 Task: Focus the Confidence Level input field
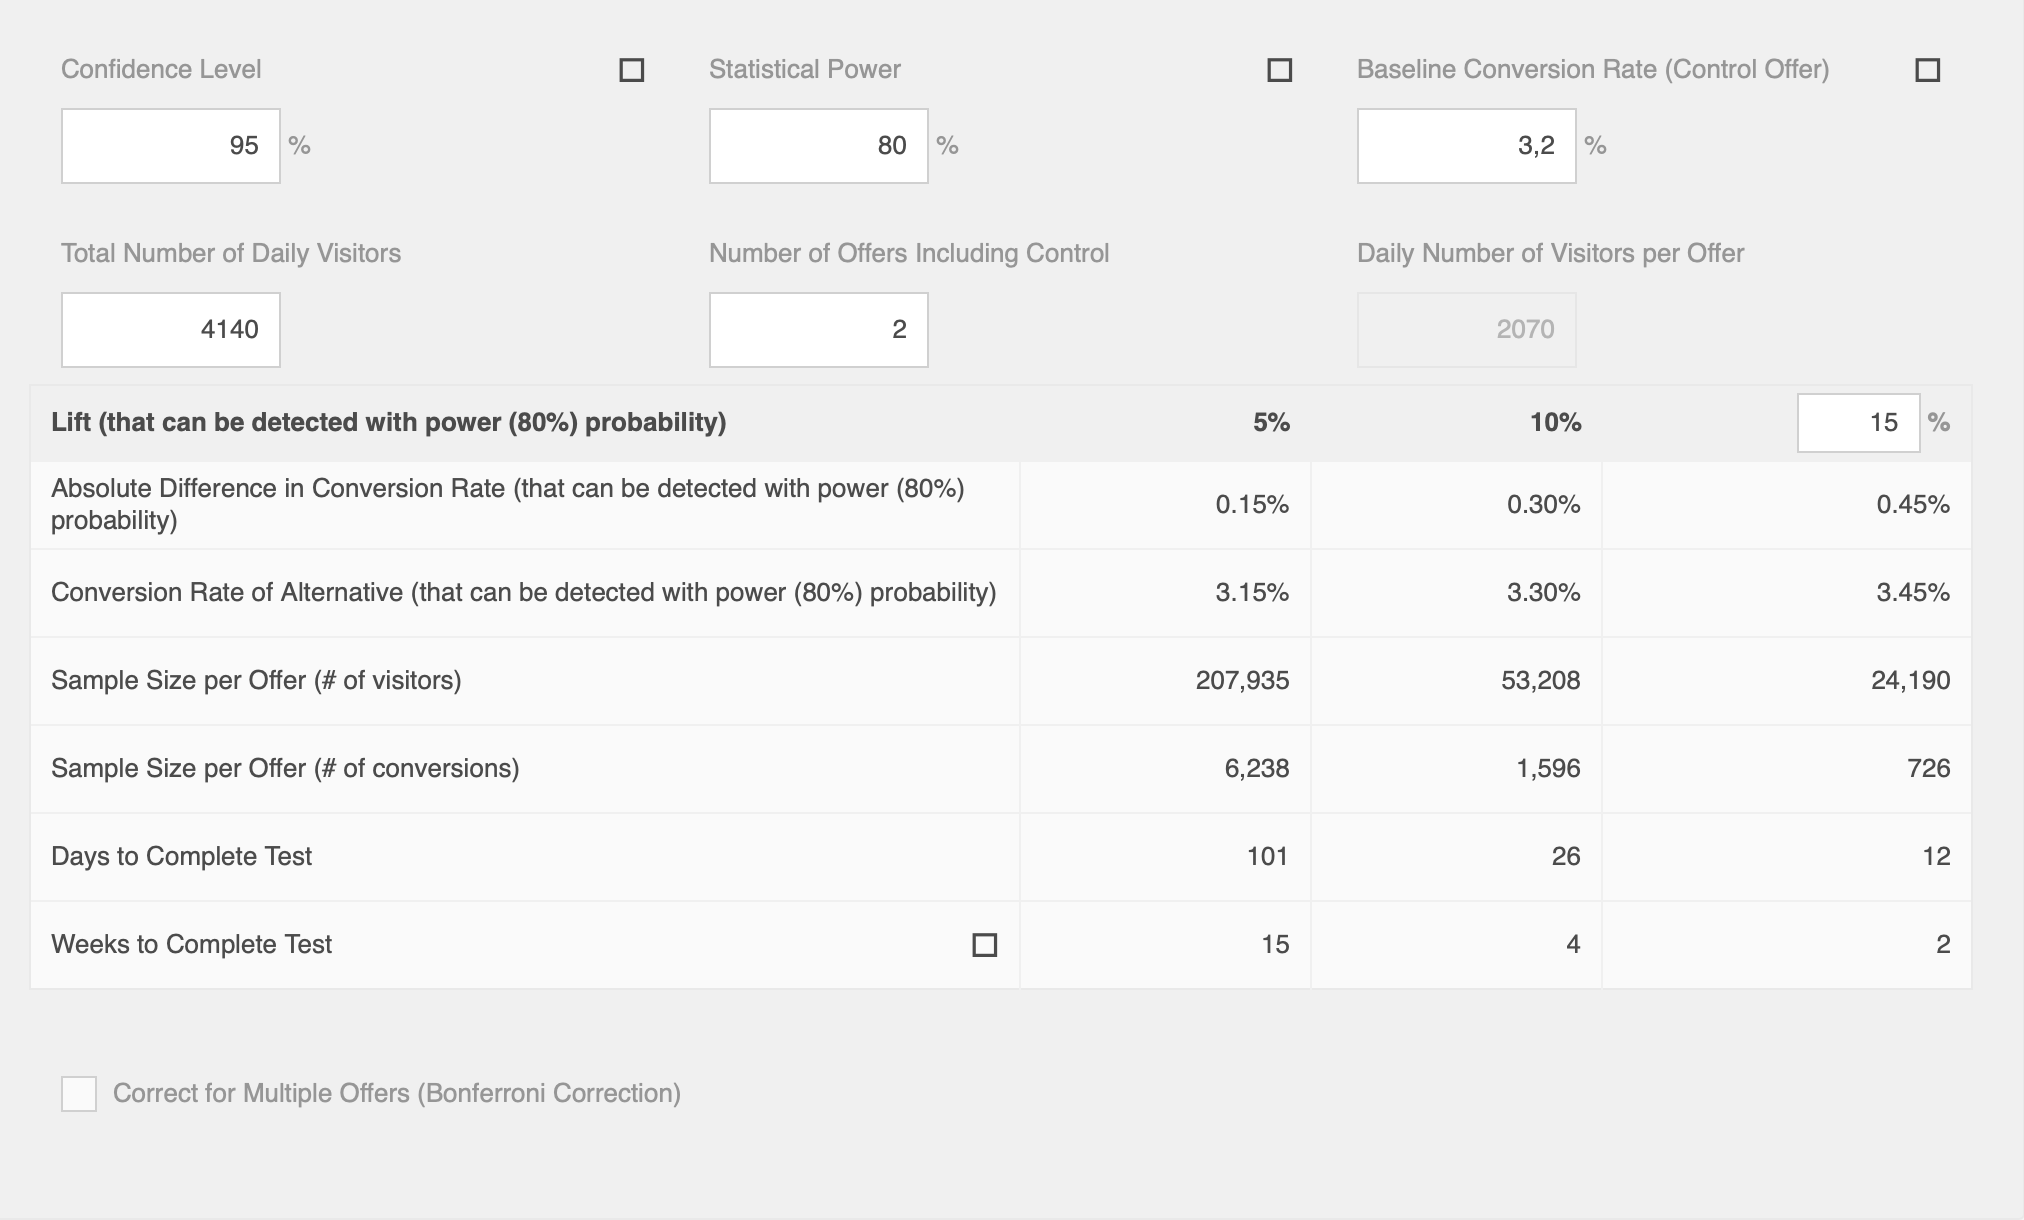point(171,146)
